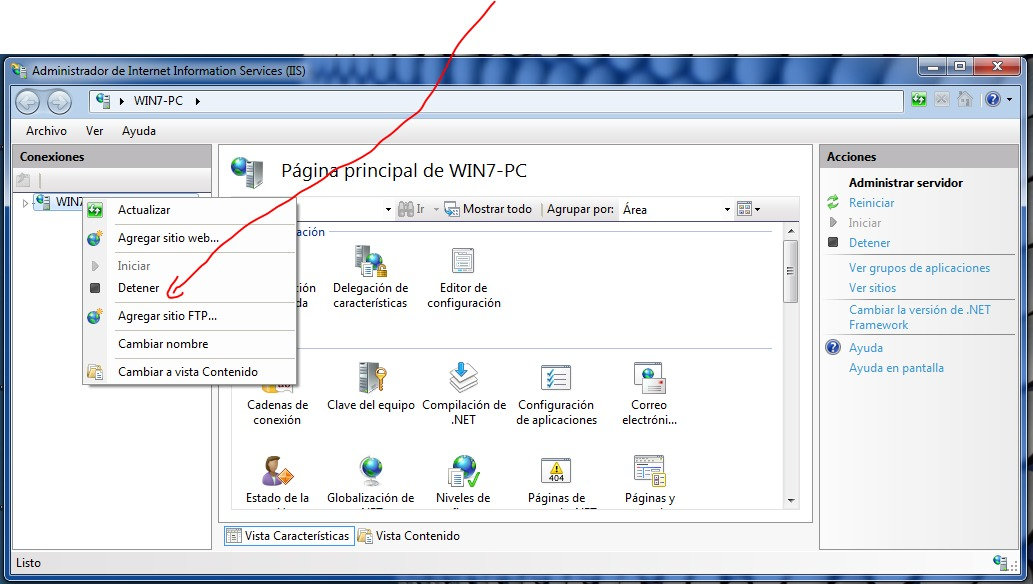Go forward with the navigation arrow
Viewport: 1033px width, 584px height.
pyautogui.click(x=59, y=102)
